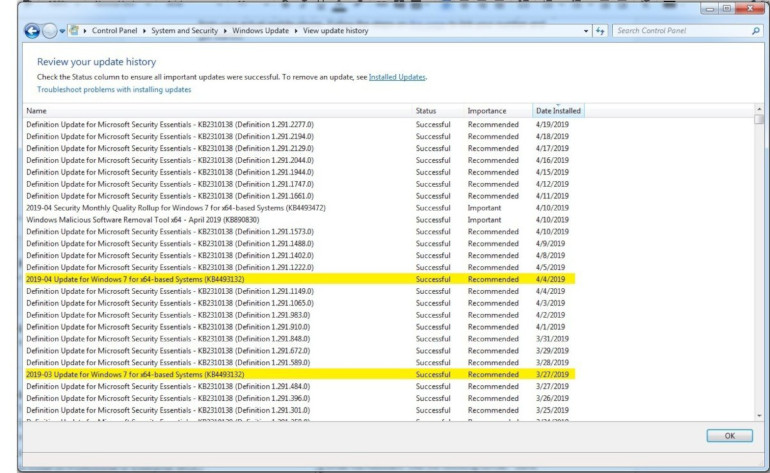Select Definition 1.291.672.0 update row
Viewport: 770px width, 473px height.
[x=300, y=351]
